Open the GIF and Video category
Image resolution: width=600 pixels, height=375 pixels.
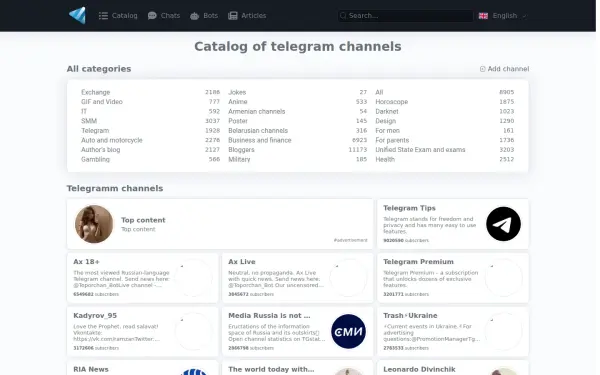102,102
